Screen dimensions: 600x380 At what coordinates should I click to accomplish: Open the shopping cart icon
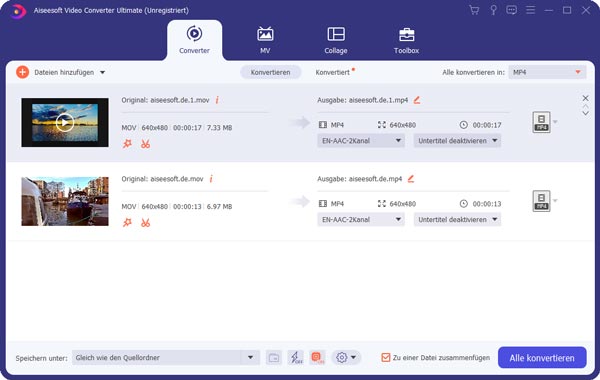tap(474, 10)
